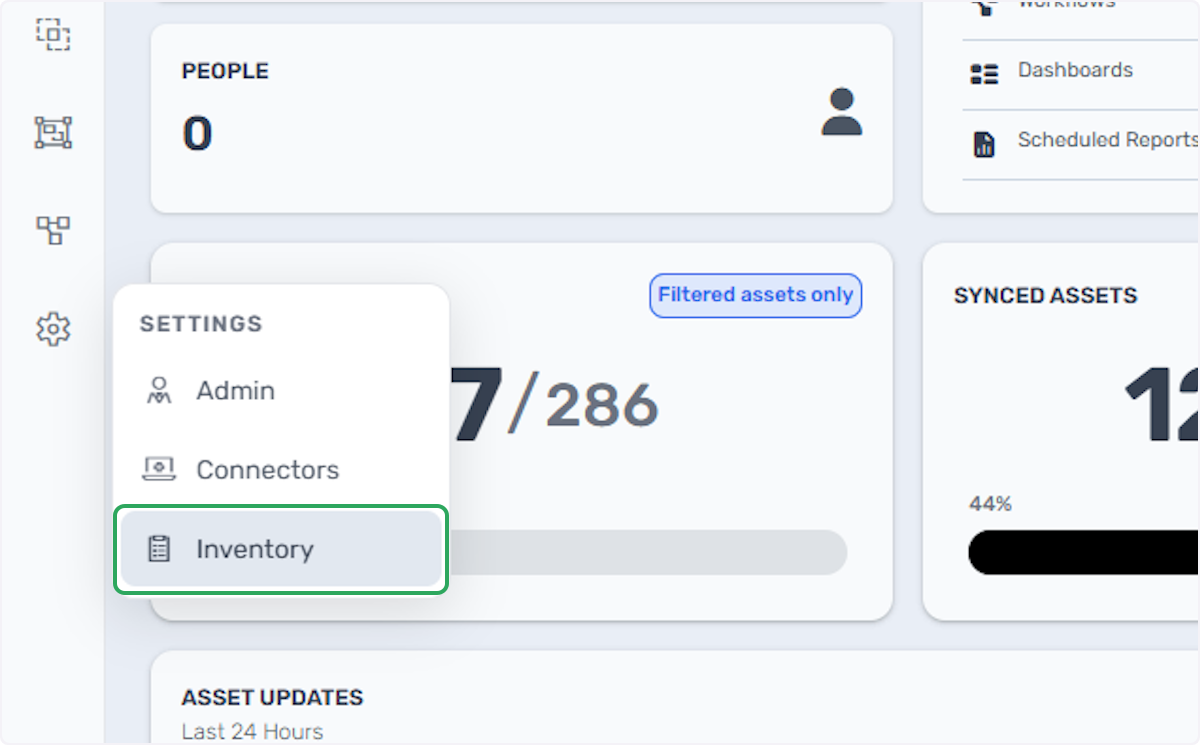The height and width of the screenshot is (745, 1200).
Task: Choose Admin from Settings menu
Action: tap(281, 391)
